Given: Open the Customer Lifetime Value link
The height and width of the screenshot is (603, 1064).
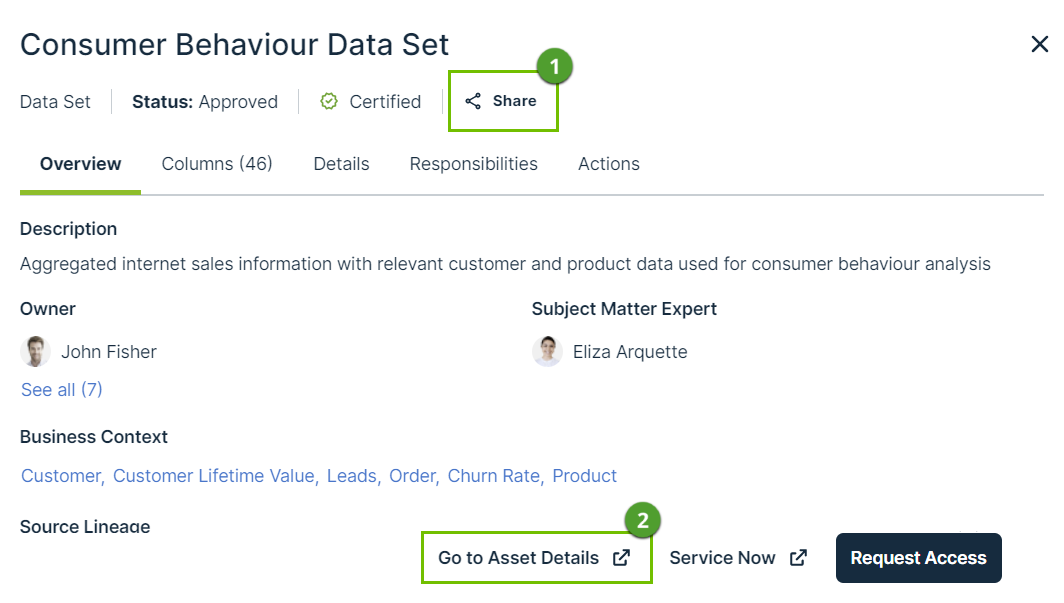Looking at the screenshot, I should [x=213, y=476].
